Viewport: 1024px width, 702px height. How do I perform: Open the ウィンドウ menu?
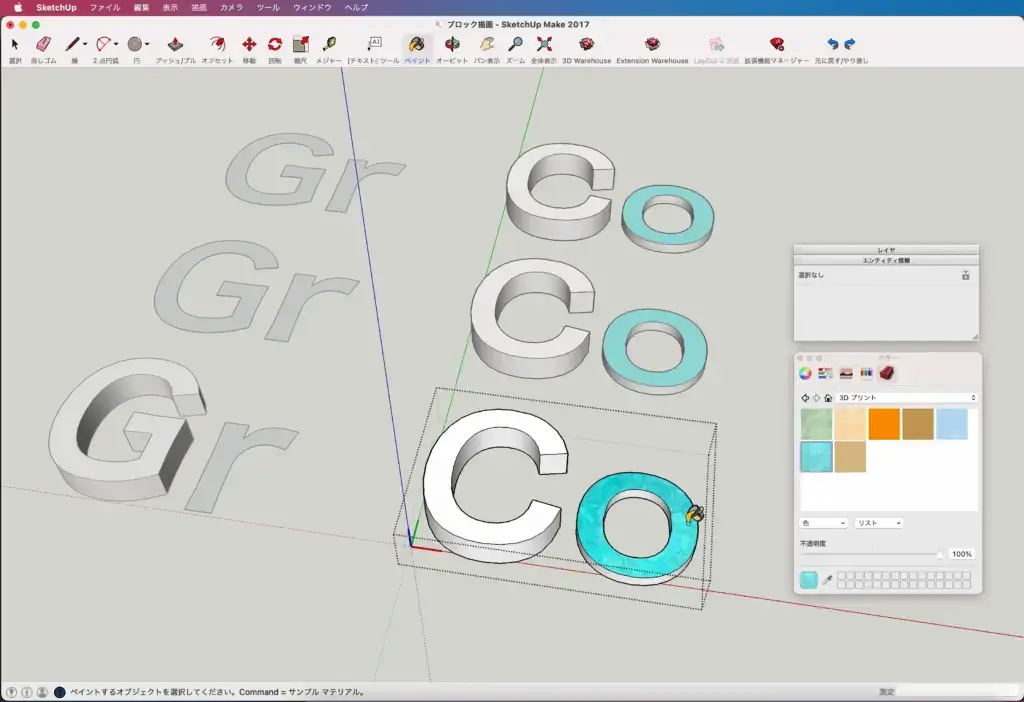[312, 8]
